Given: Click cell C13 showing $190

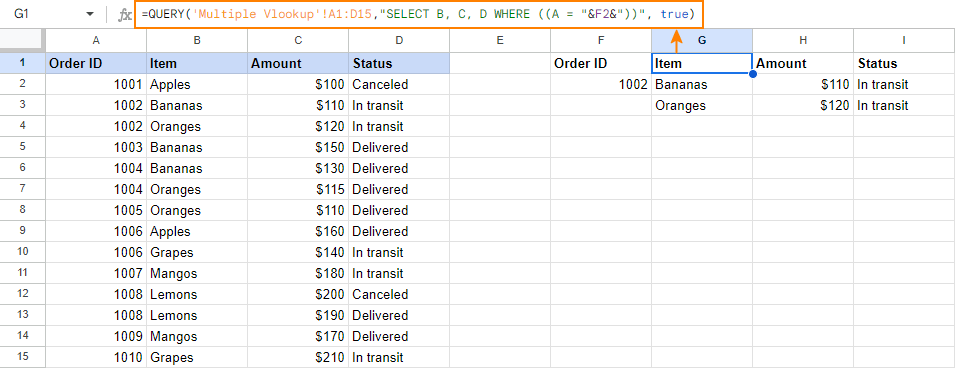Looking at the screenshot, I should tap(298, 316).
